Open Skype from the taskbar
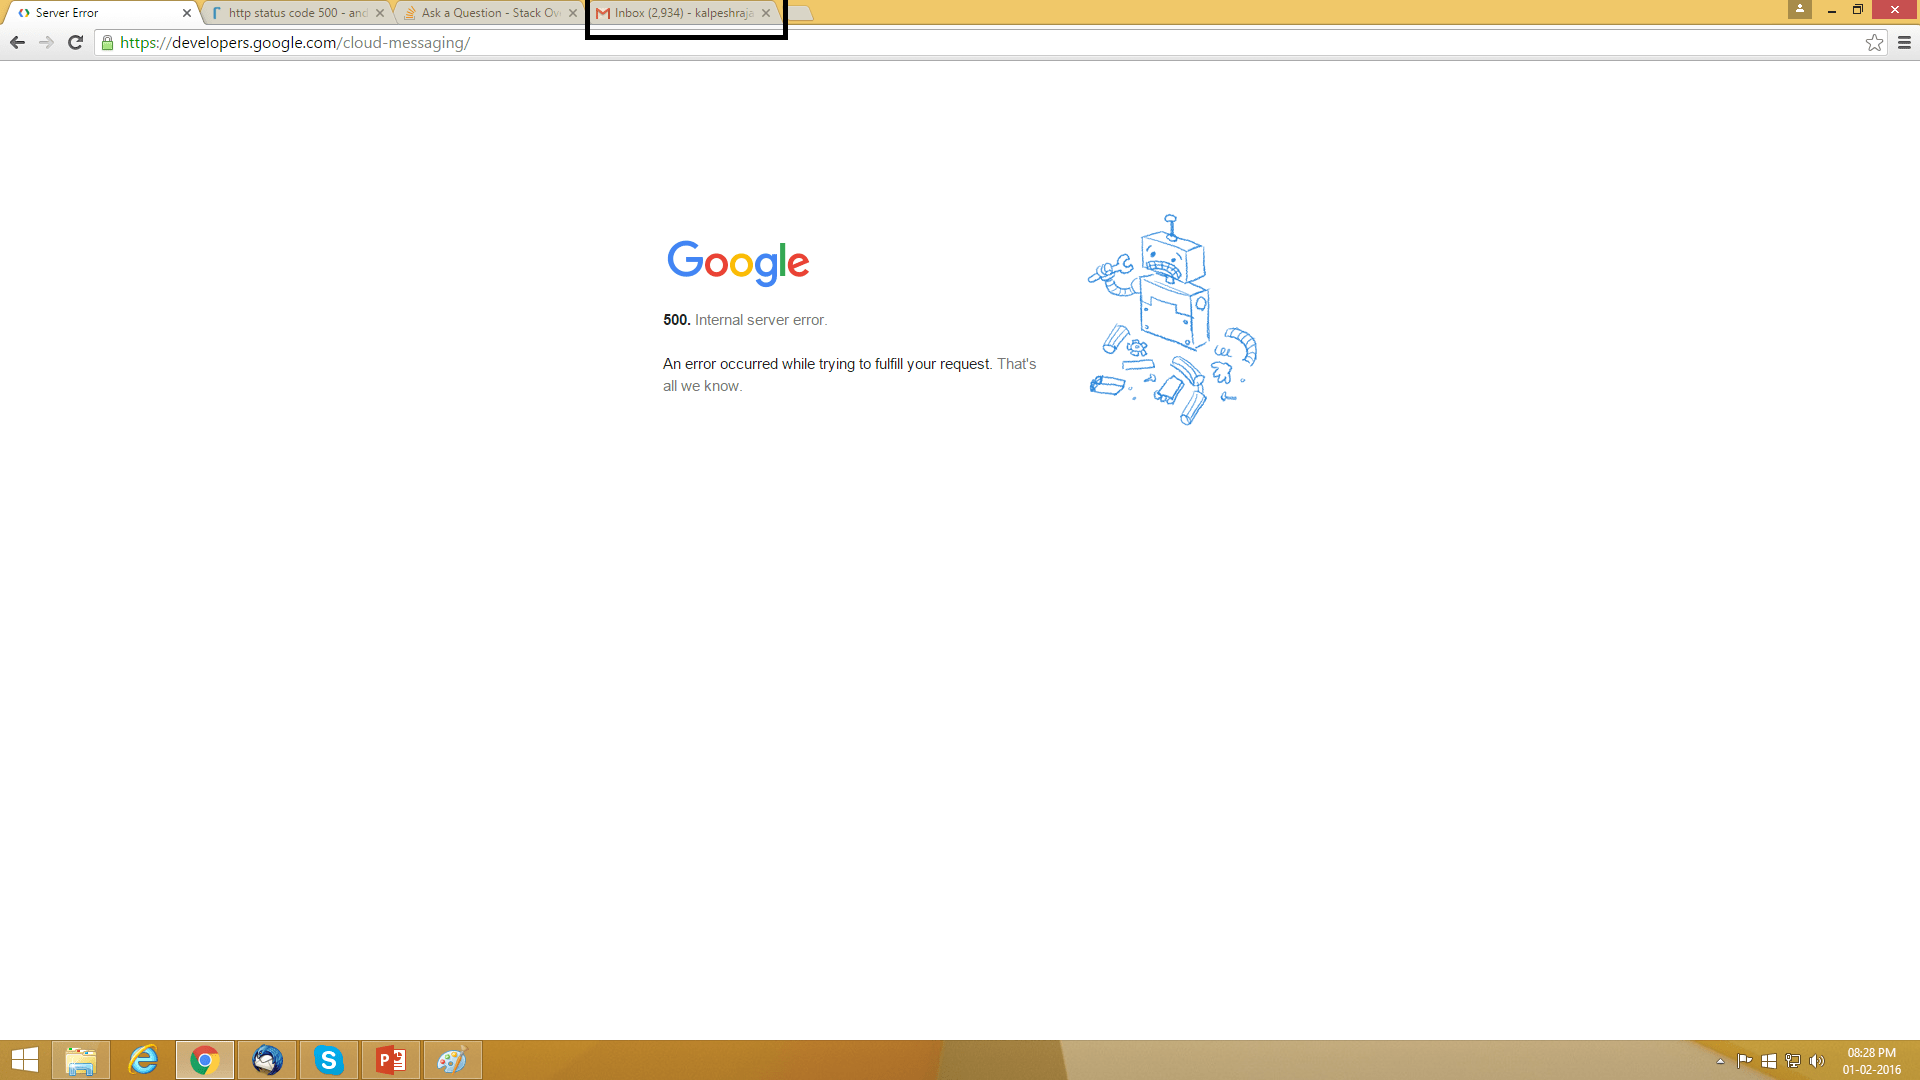Image resolution: width=1920 pixels, height=1080 pixels. tap(328, 1060)
